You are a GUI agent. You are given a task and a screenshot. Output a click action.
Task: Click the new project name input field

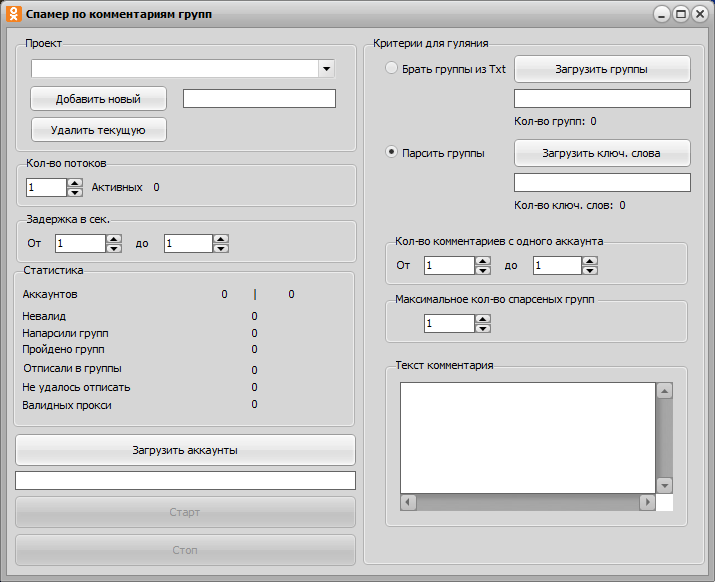tap(259, 99)
